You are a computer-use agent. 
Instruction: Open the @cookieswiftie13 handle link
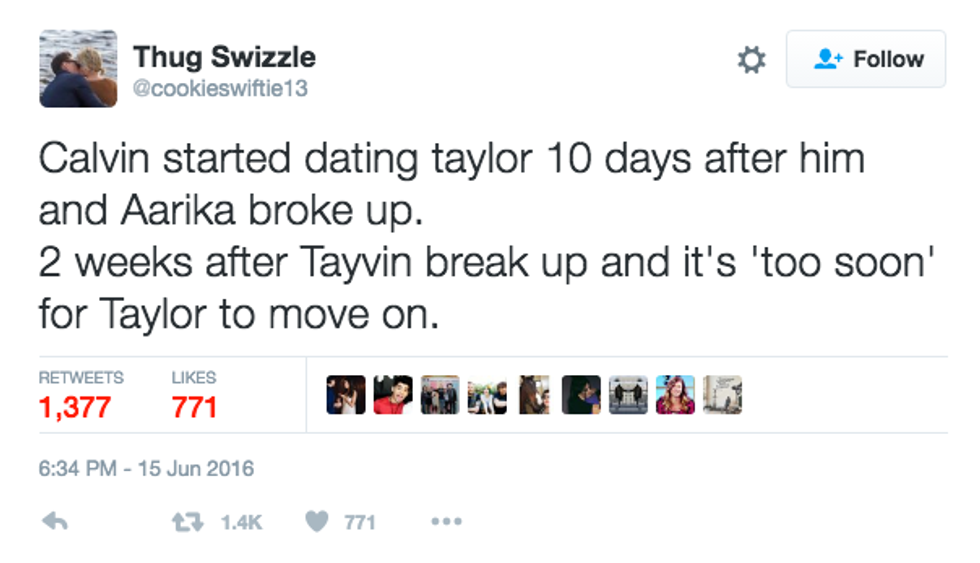pos(220,88)
